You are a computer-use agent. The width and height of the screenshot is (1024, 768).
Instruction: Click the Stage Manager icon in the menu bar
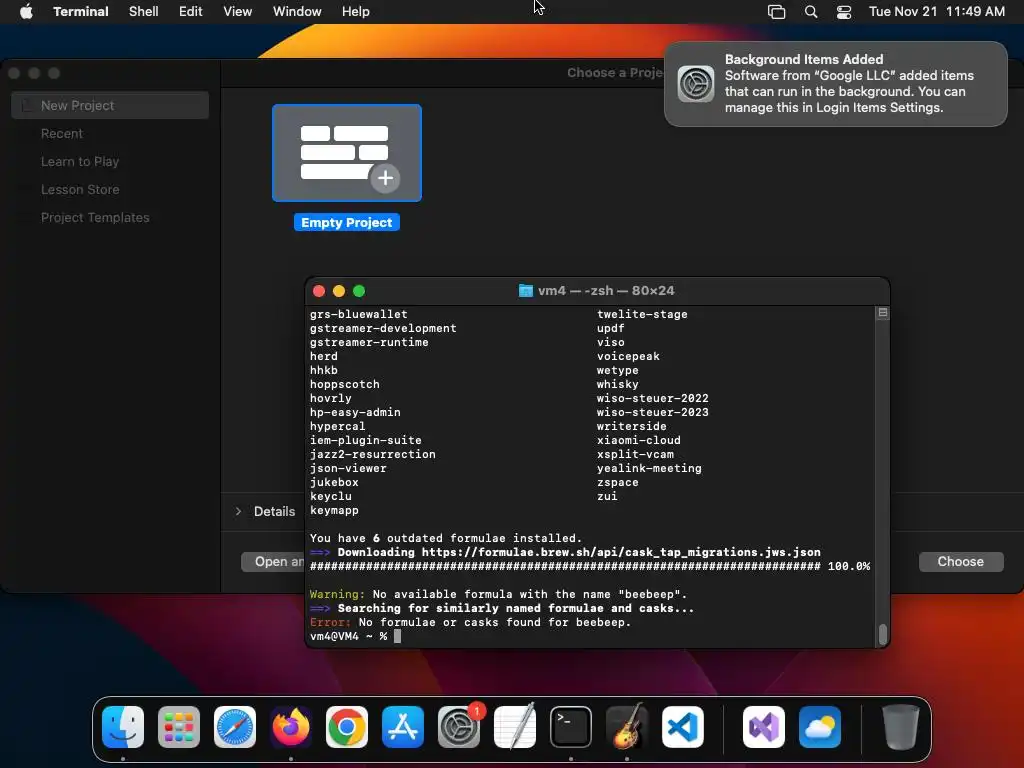tap(776, 12)
